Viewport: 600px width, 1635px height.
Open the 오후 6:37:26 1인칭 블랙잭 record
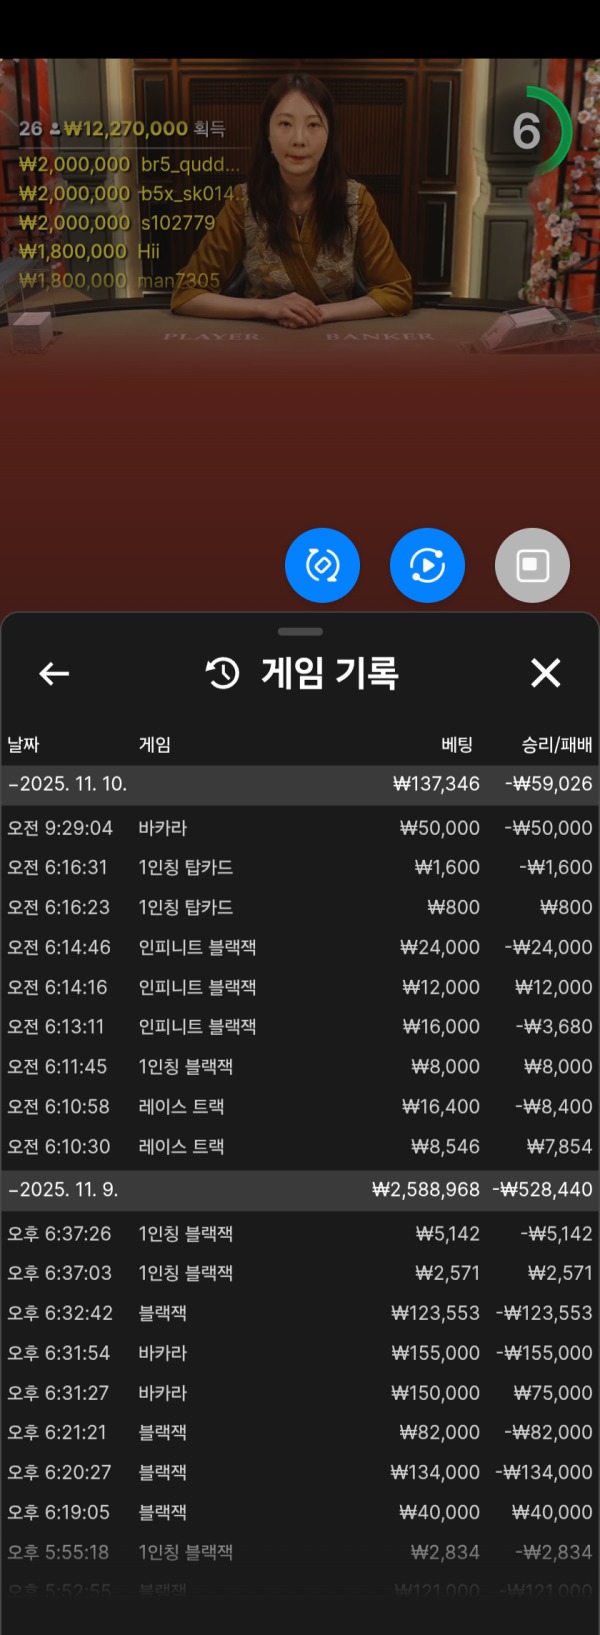[300, 1234]
